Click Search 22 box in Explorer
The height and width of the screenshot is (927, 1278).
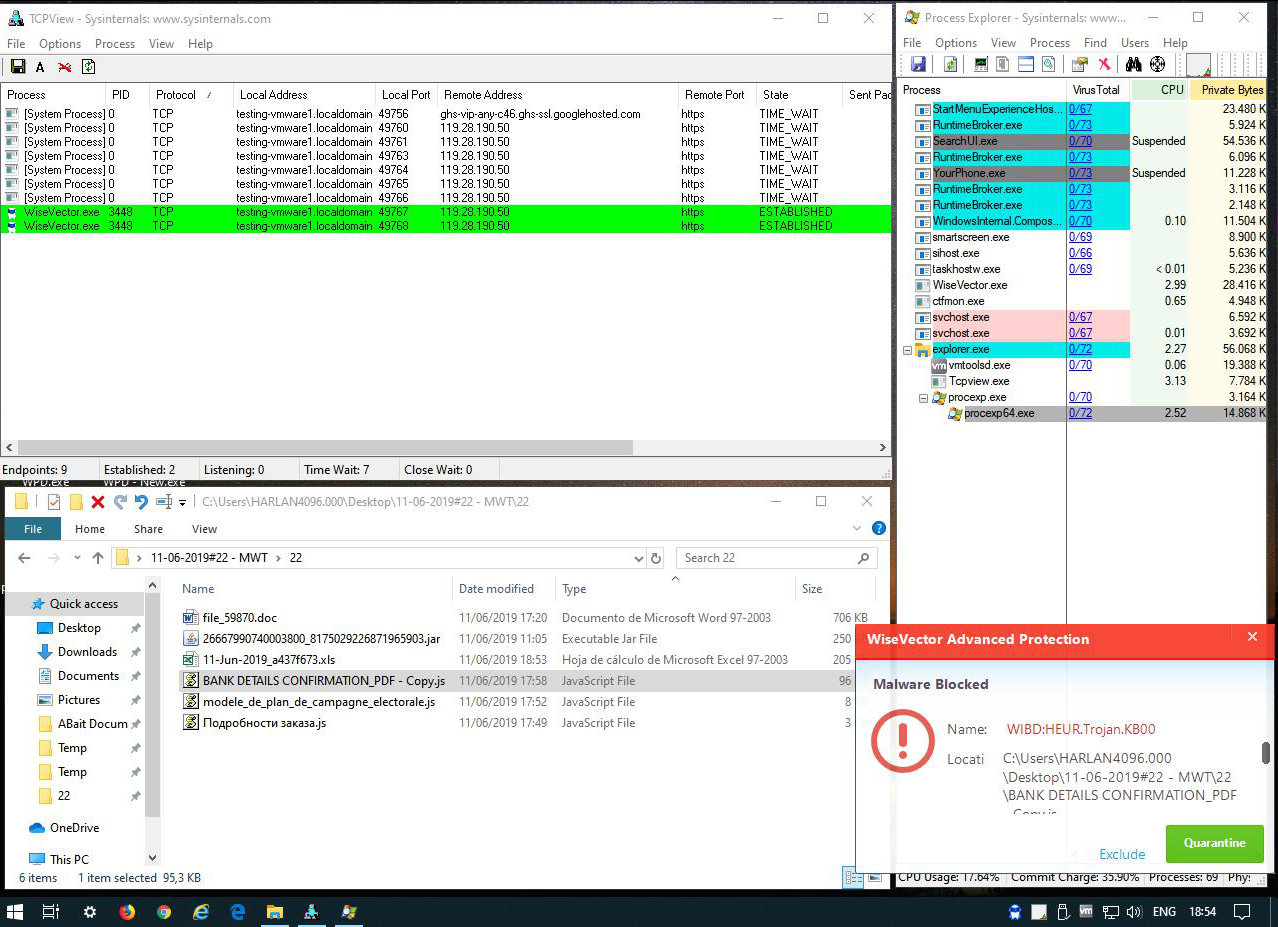tap(777, 558)
